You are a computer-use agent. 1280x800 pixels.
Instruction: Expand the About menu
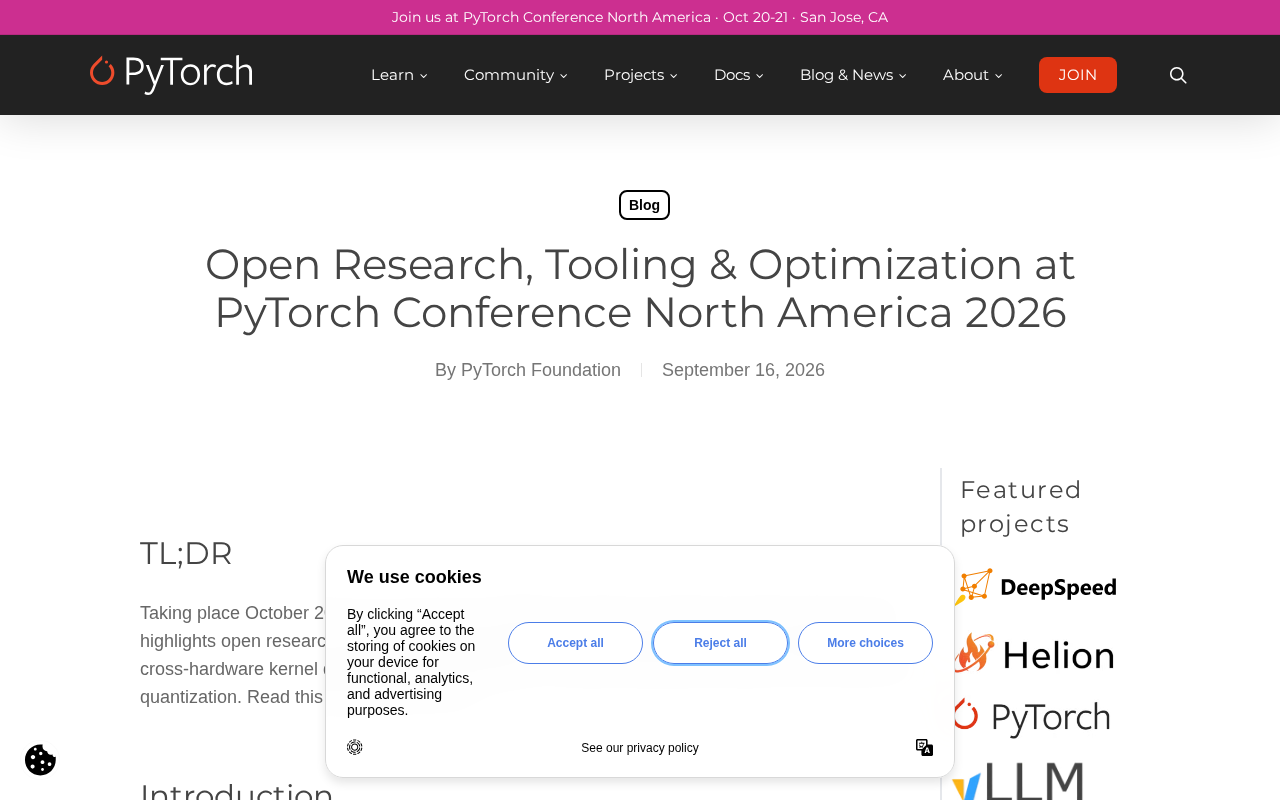(972, 75)
